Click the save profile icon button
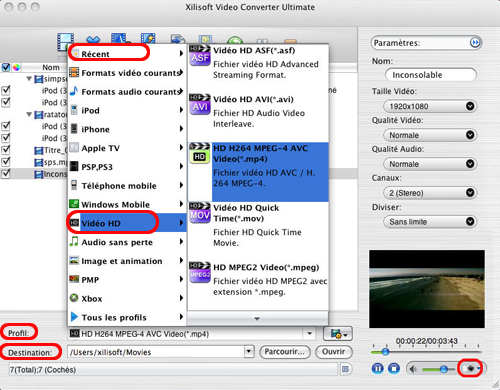This screenshot has height=390, width=500. point(338,334)
